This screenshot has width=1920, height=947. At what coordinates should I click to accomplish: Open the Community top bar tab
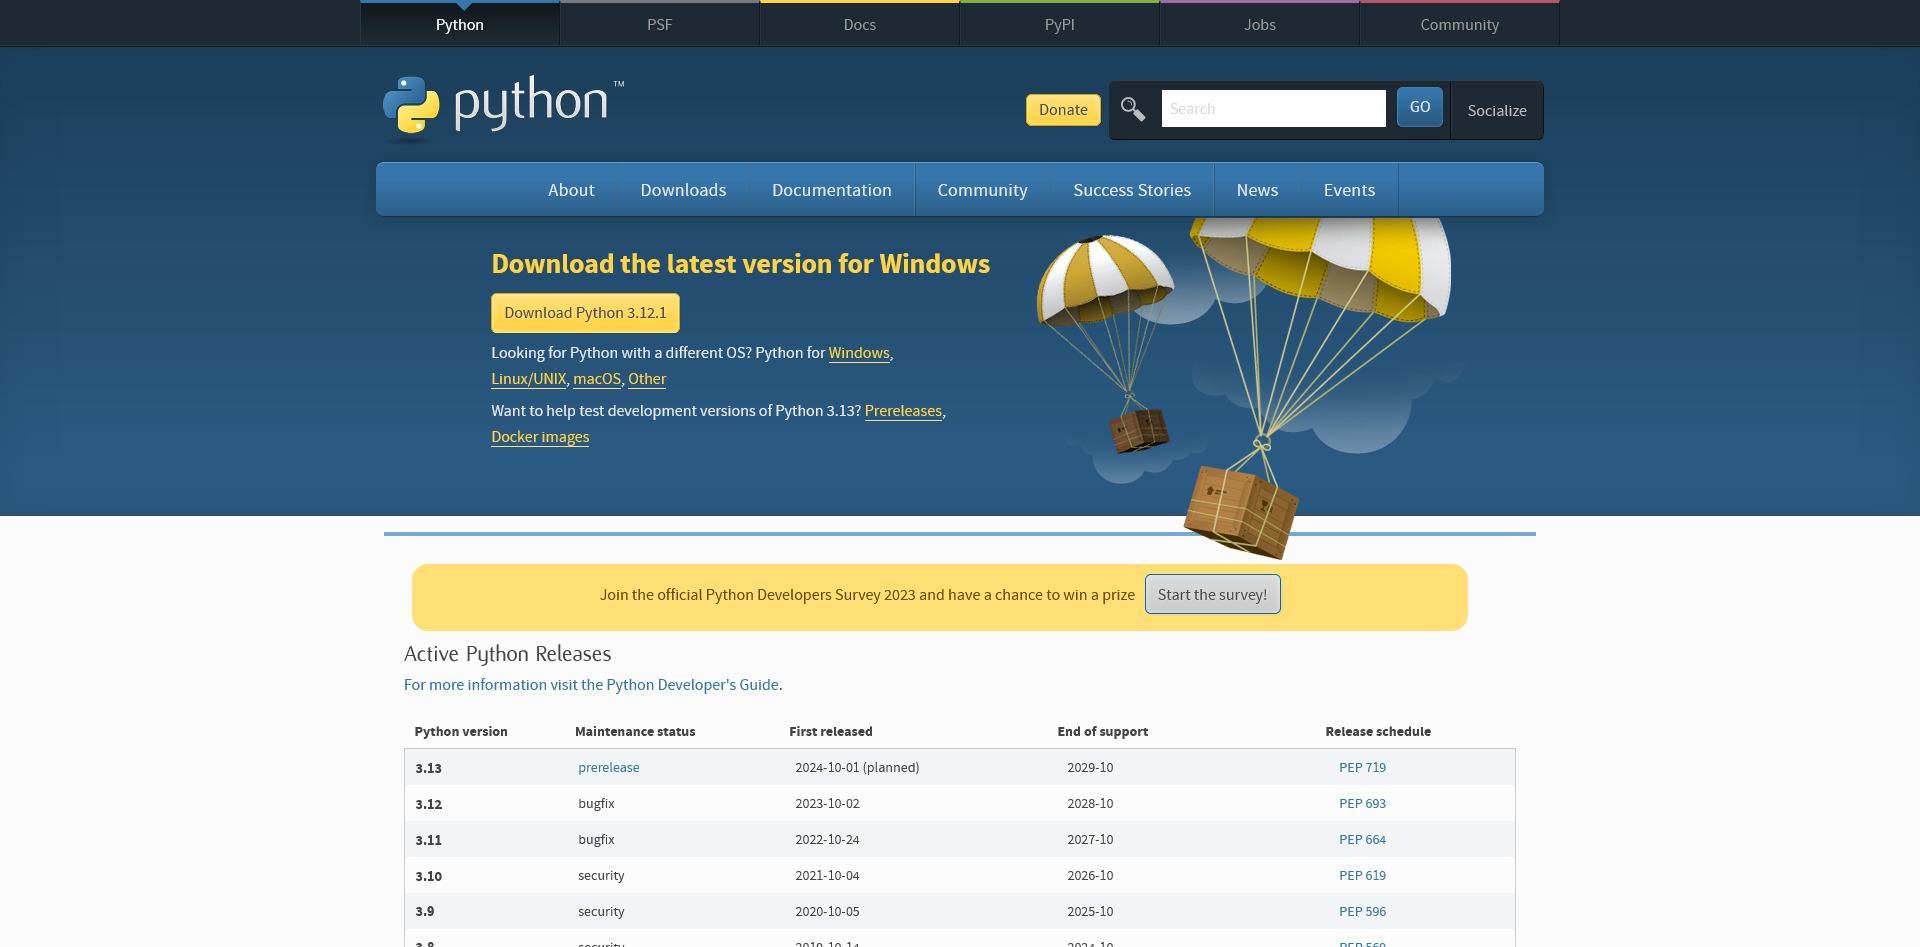click(x=1460, y=24)
